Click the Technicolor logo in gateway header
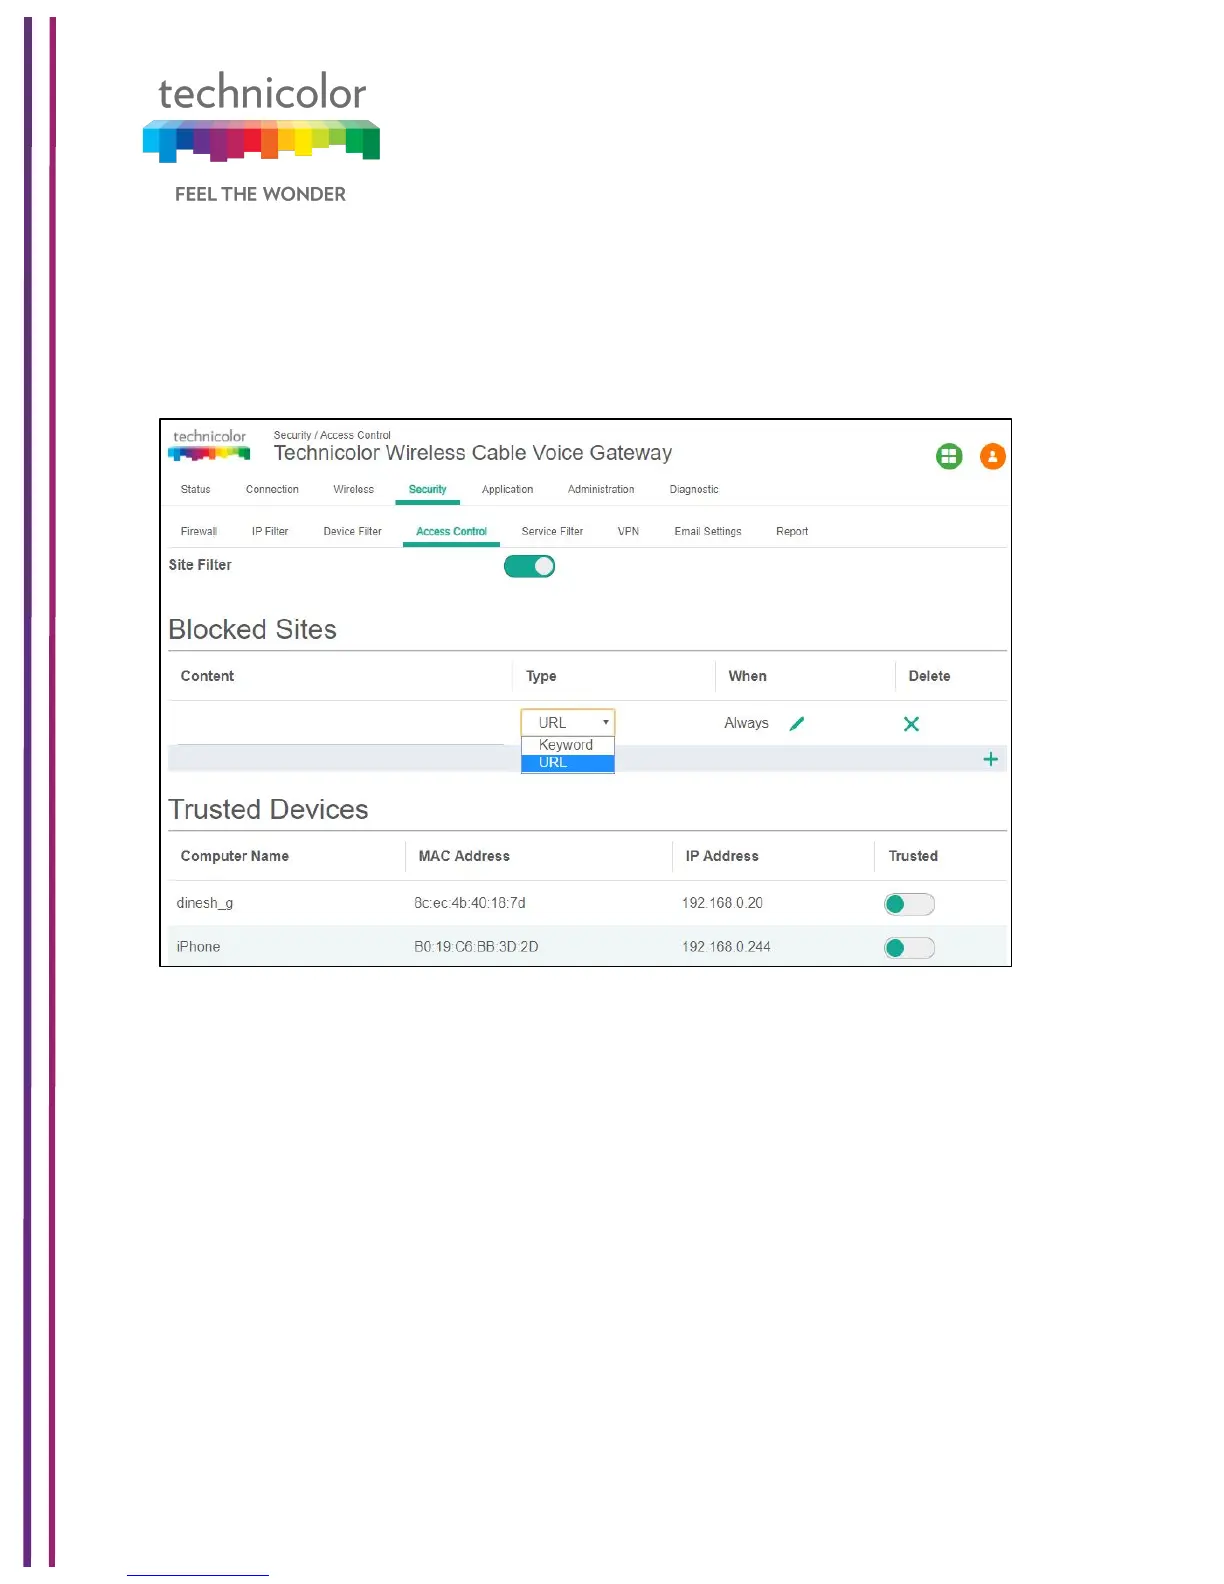Screen dimensions: 1224x1584 point(209,445)
